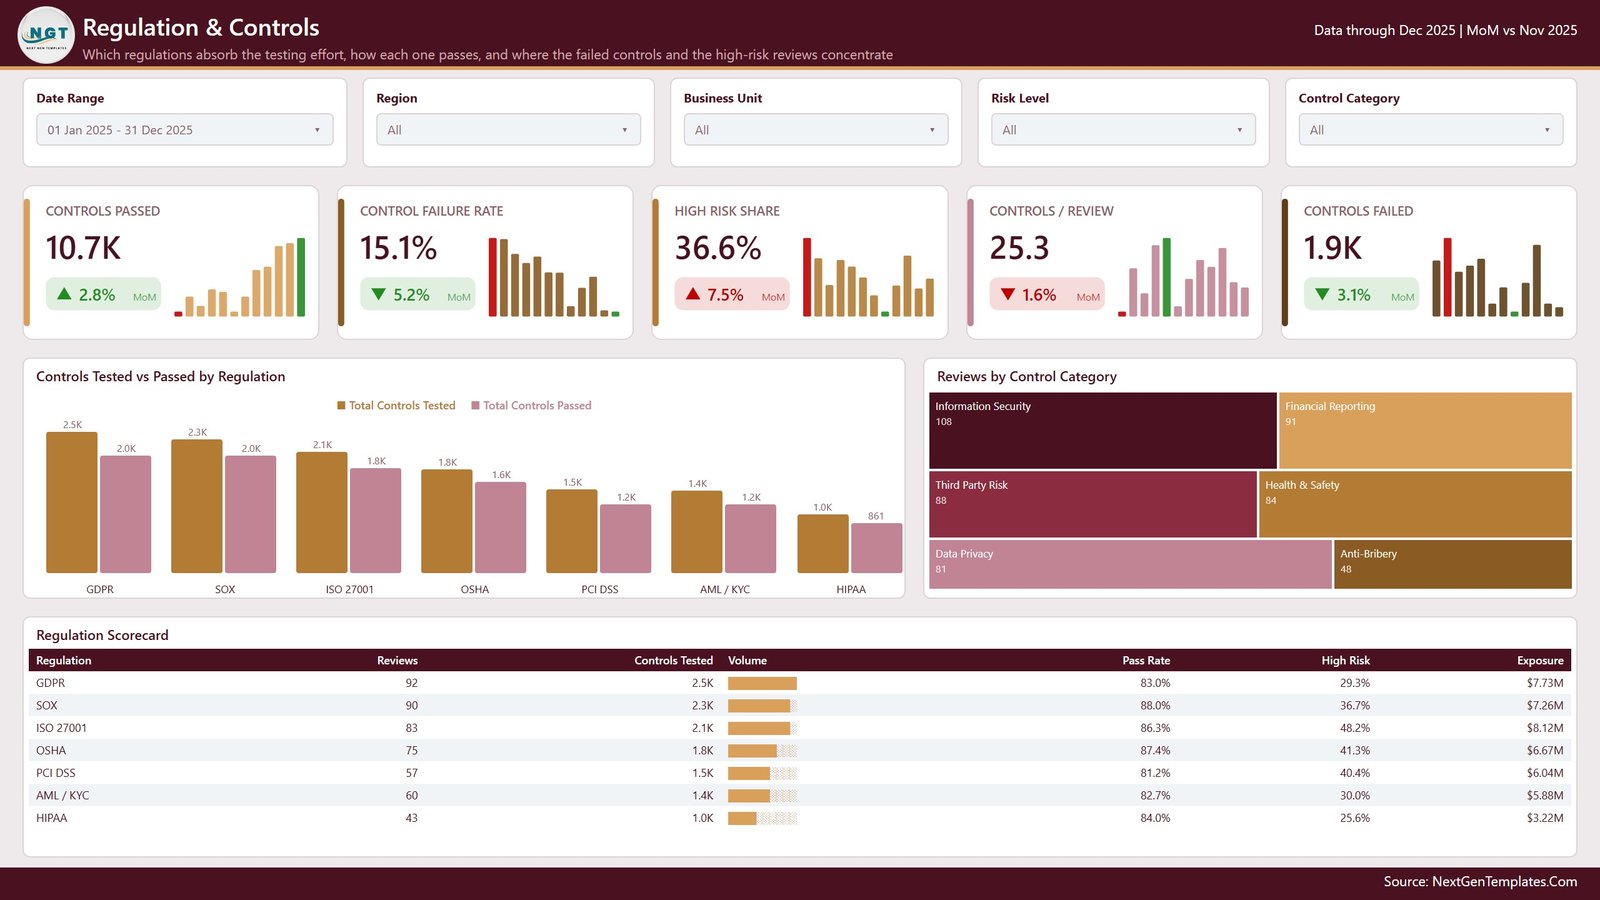Viewport: 1600px width, 900px height.
Task: Sort table by Pass Rate column header
Action: pyautogui.click(x=1146, y=661)
